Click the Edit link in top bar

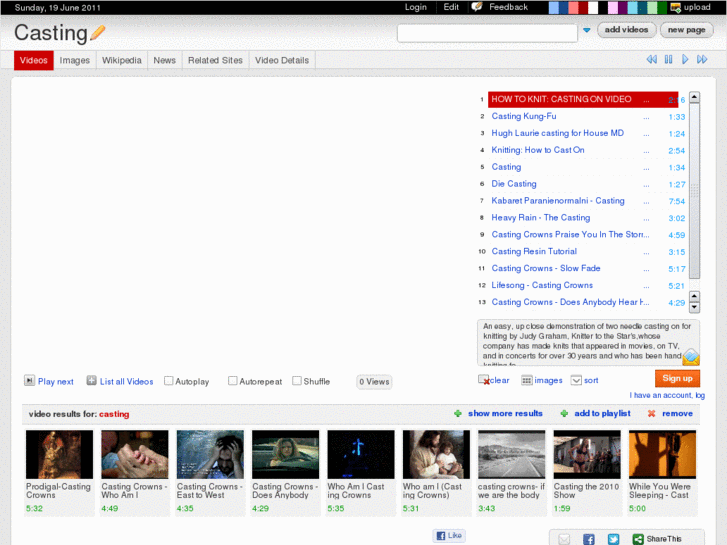pyautogui.click(x=451, y=7)
